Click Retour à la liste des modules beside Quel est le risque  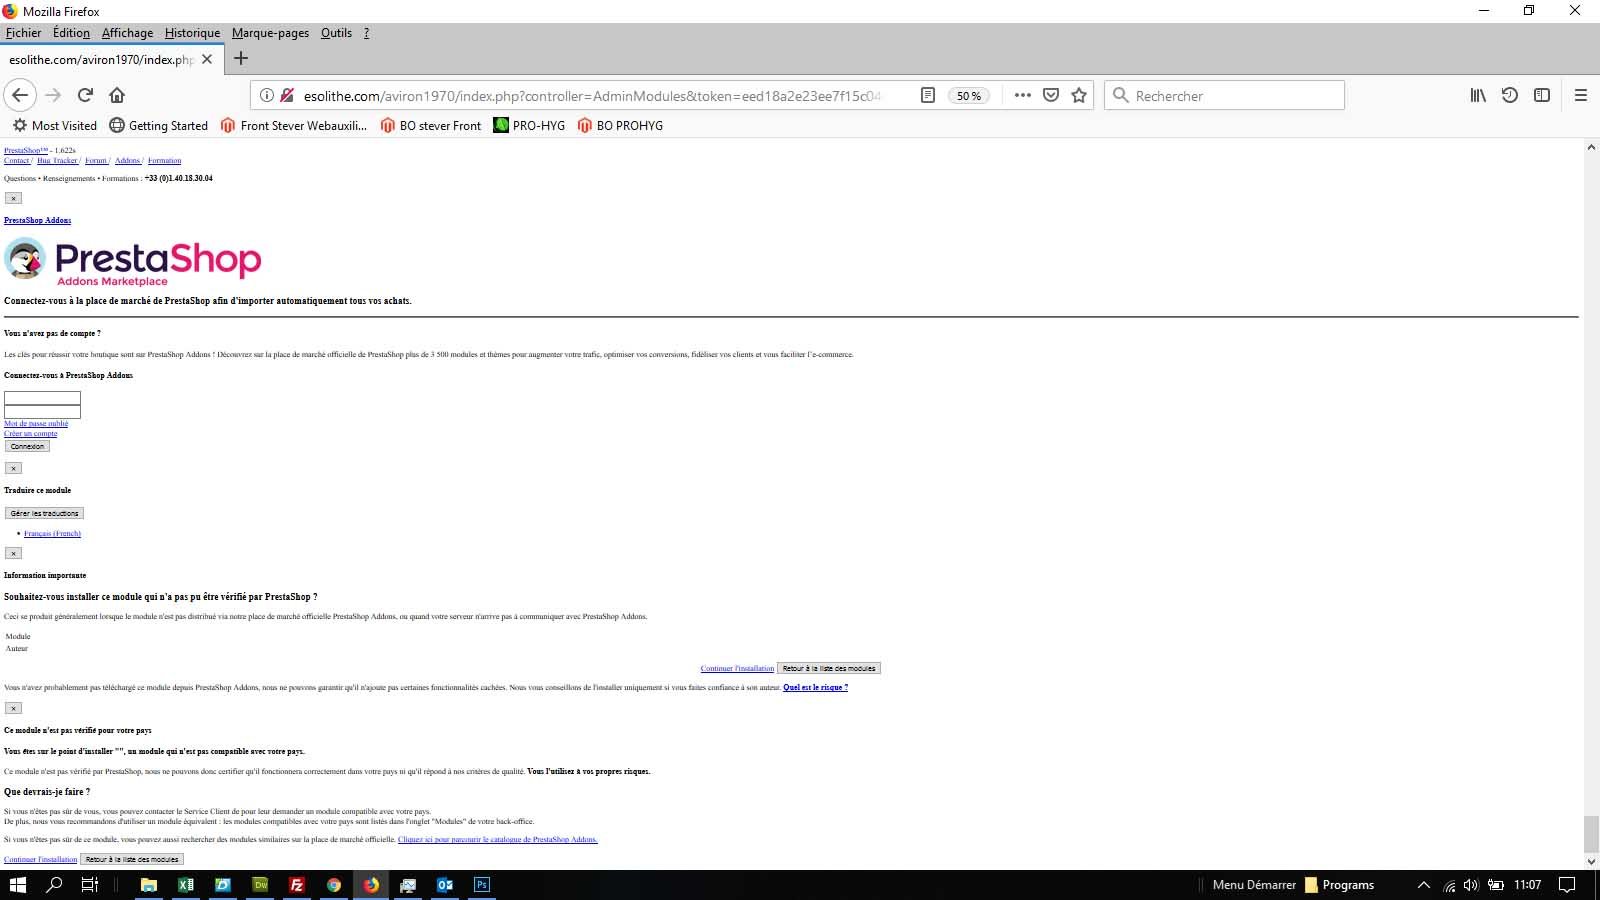coord(829,668)
